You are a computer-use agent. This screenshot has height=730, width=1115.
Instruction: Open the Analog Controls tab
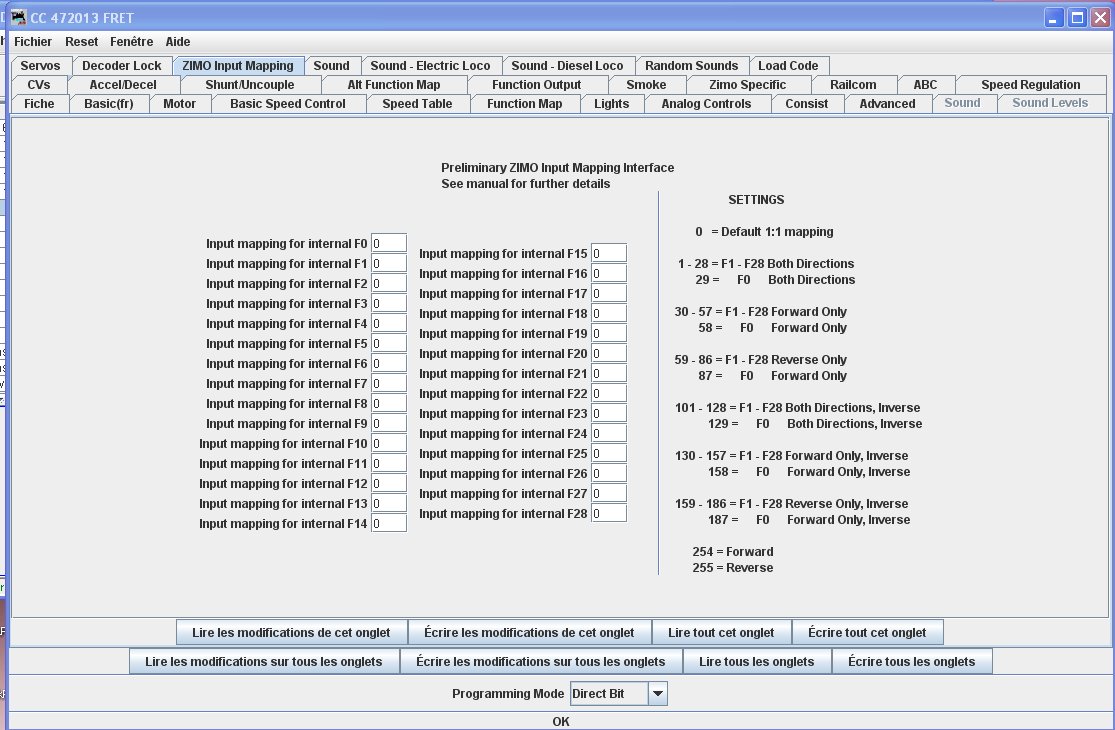(706, 104)
